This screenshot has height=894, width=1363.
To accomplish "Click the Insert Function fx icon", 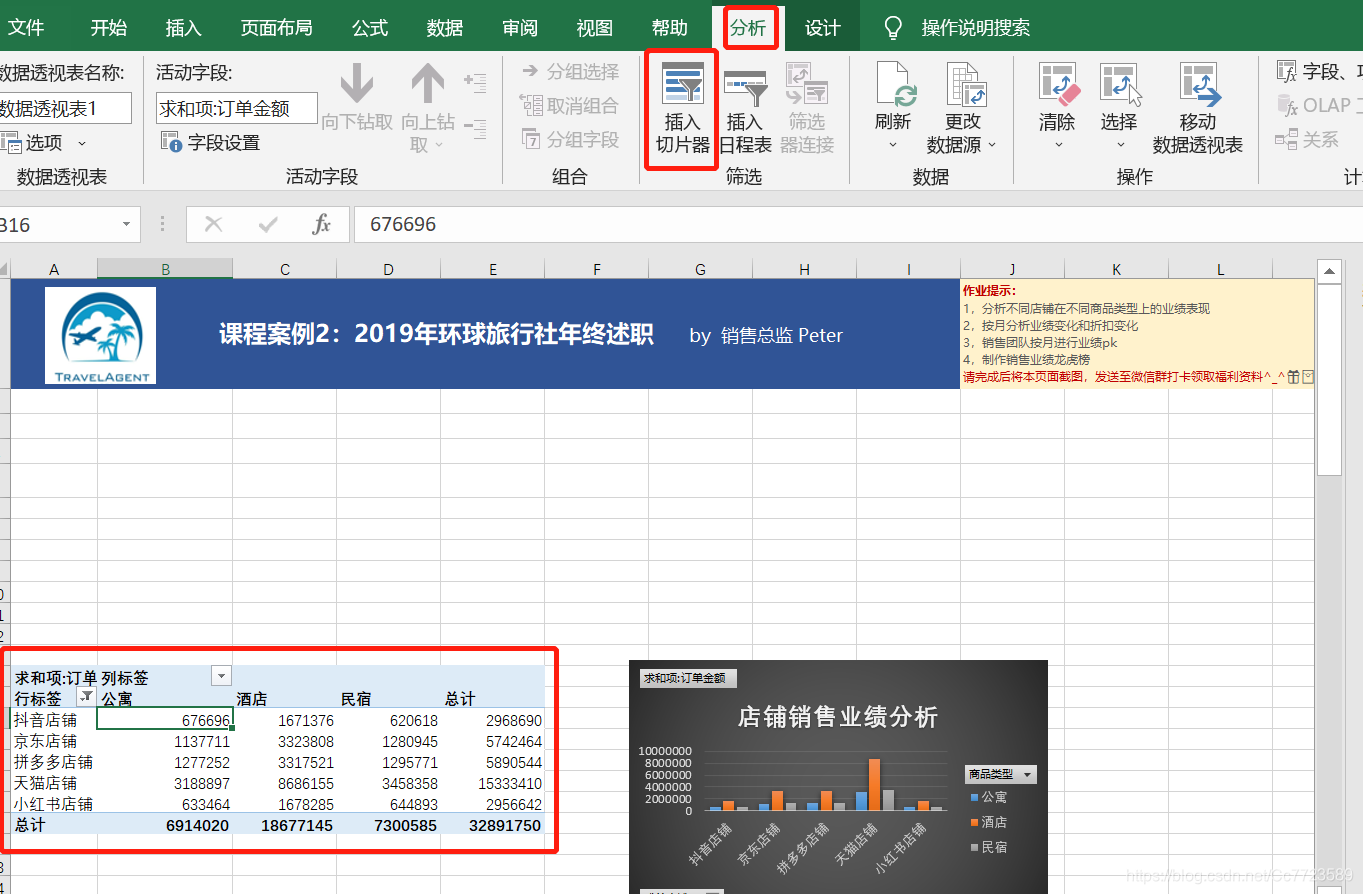I will (x=322, y=224).
